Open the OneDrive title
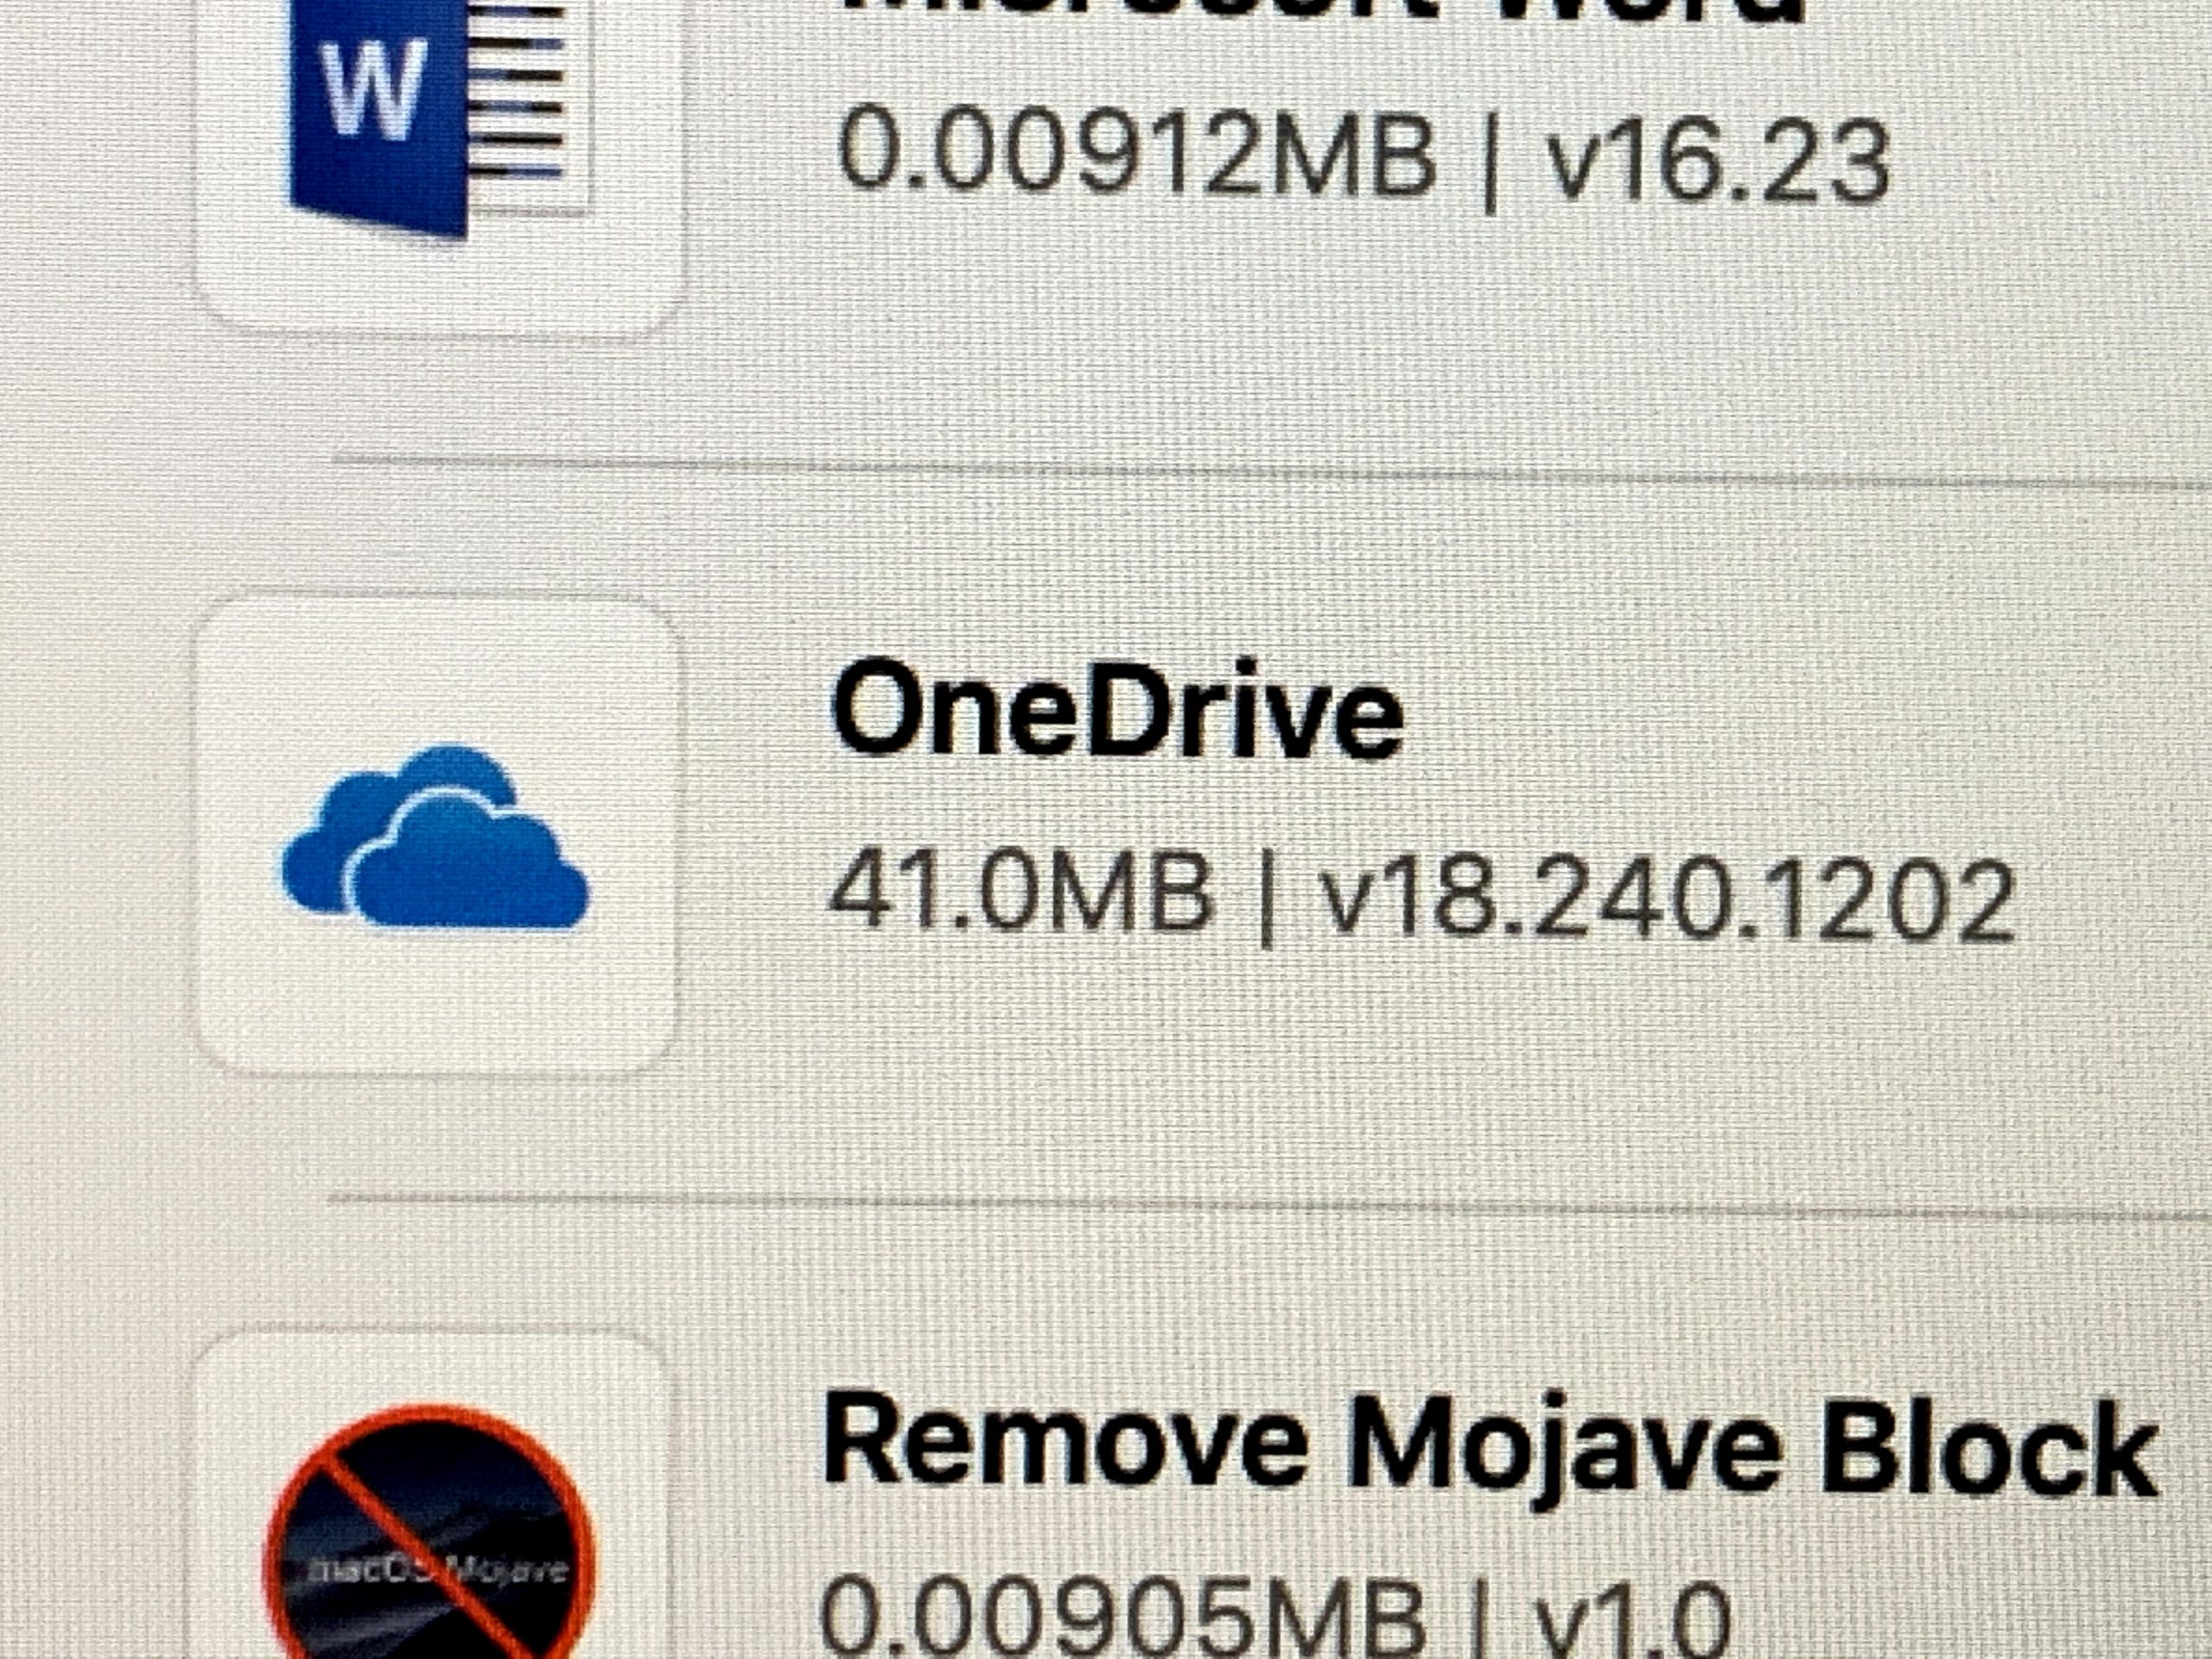Viewport: 2212px width, 1659px height. click(x=1116, y=708)
